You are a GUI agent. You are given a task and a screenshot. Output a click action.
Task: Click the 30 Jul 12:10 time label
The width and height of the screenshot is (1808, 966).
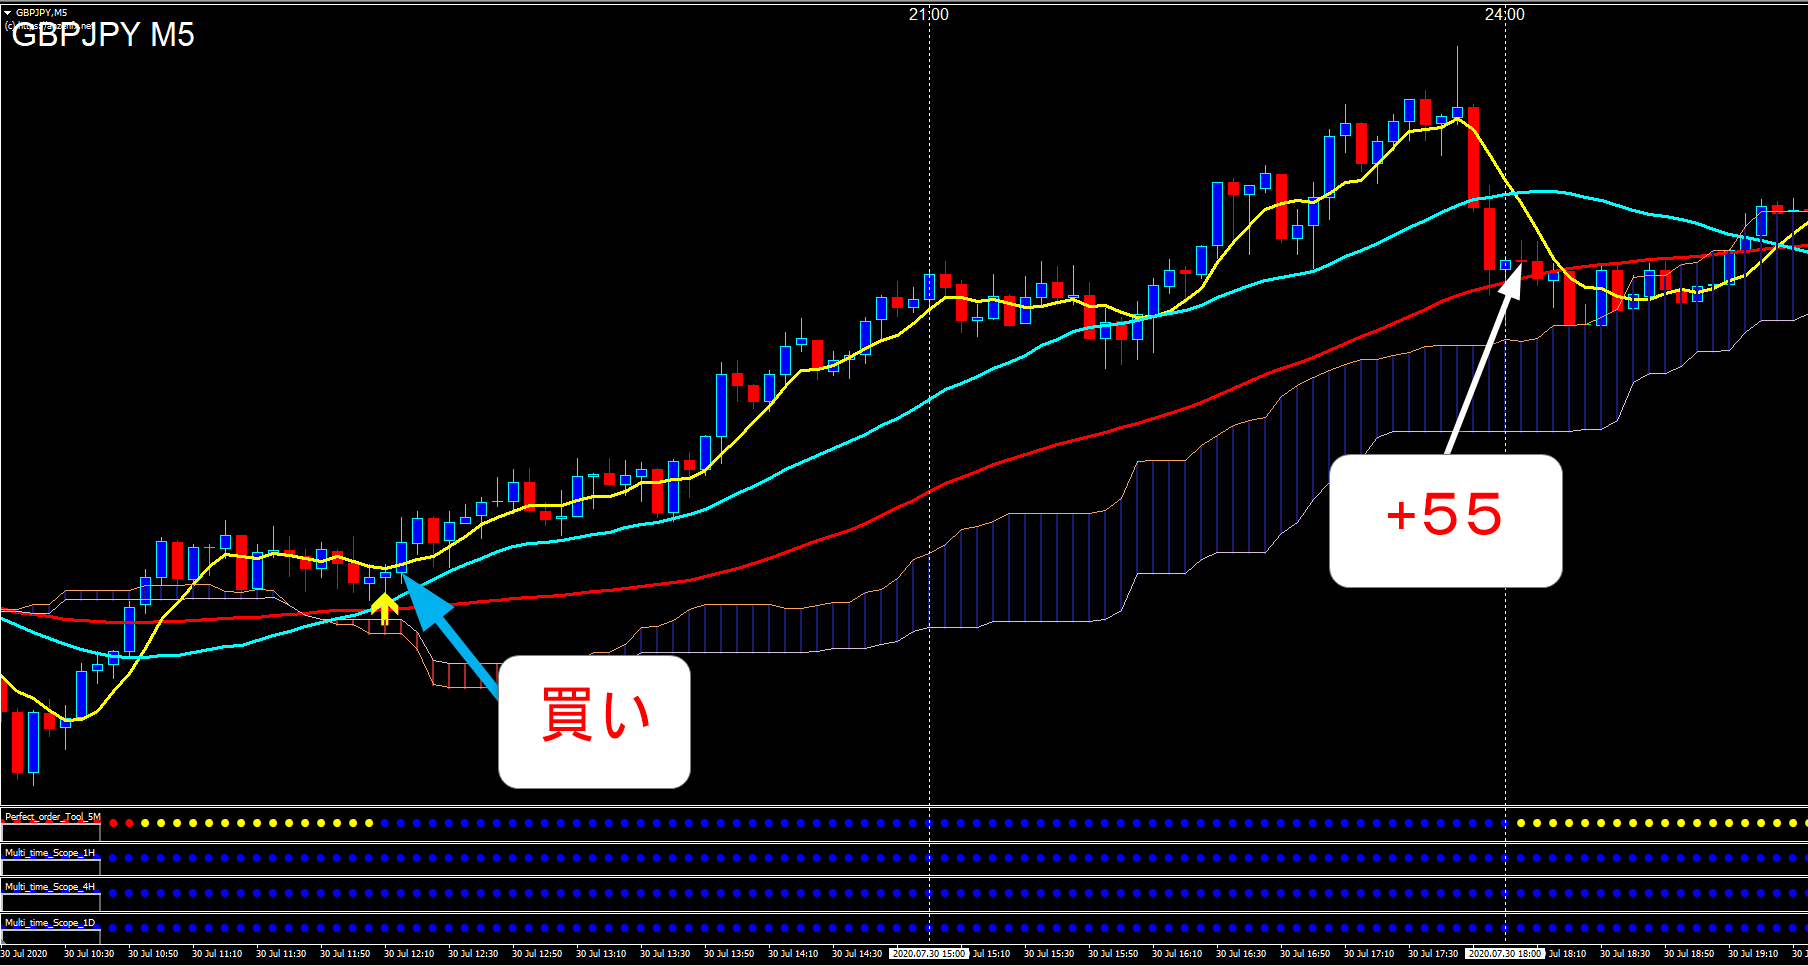coord(409,954)
